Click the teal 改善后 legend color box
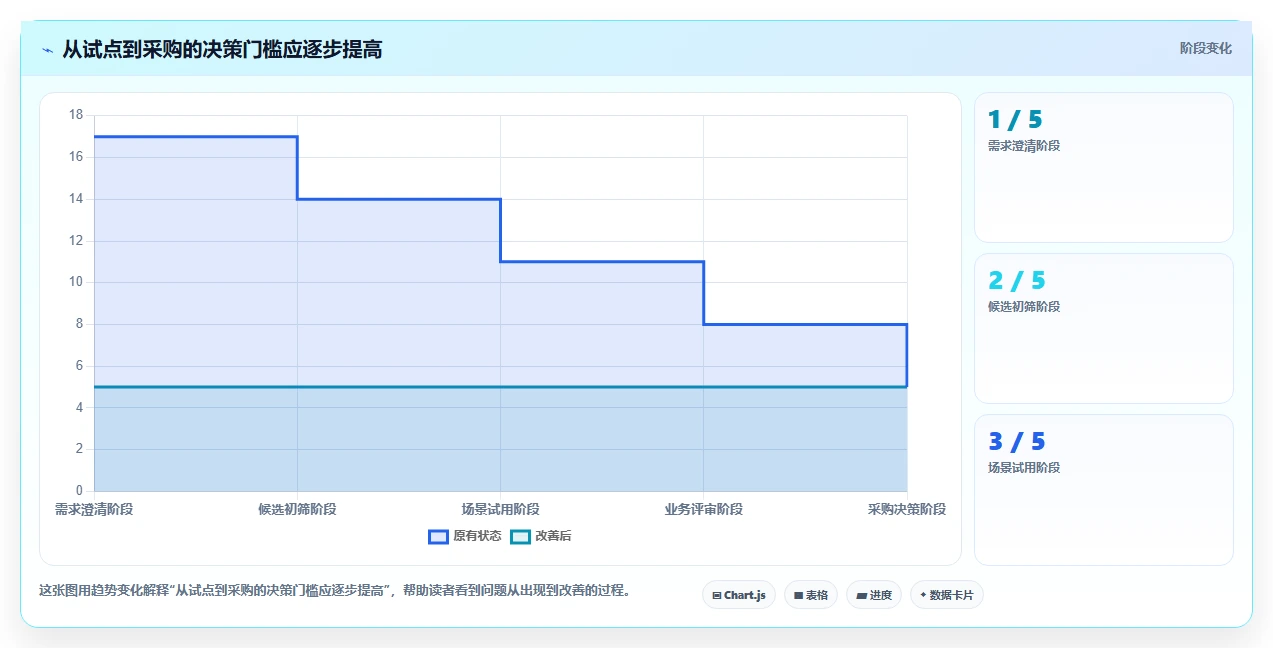This screenshot has height=648, width=1273. tap(520, 536)
